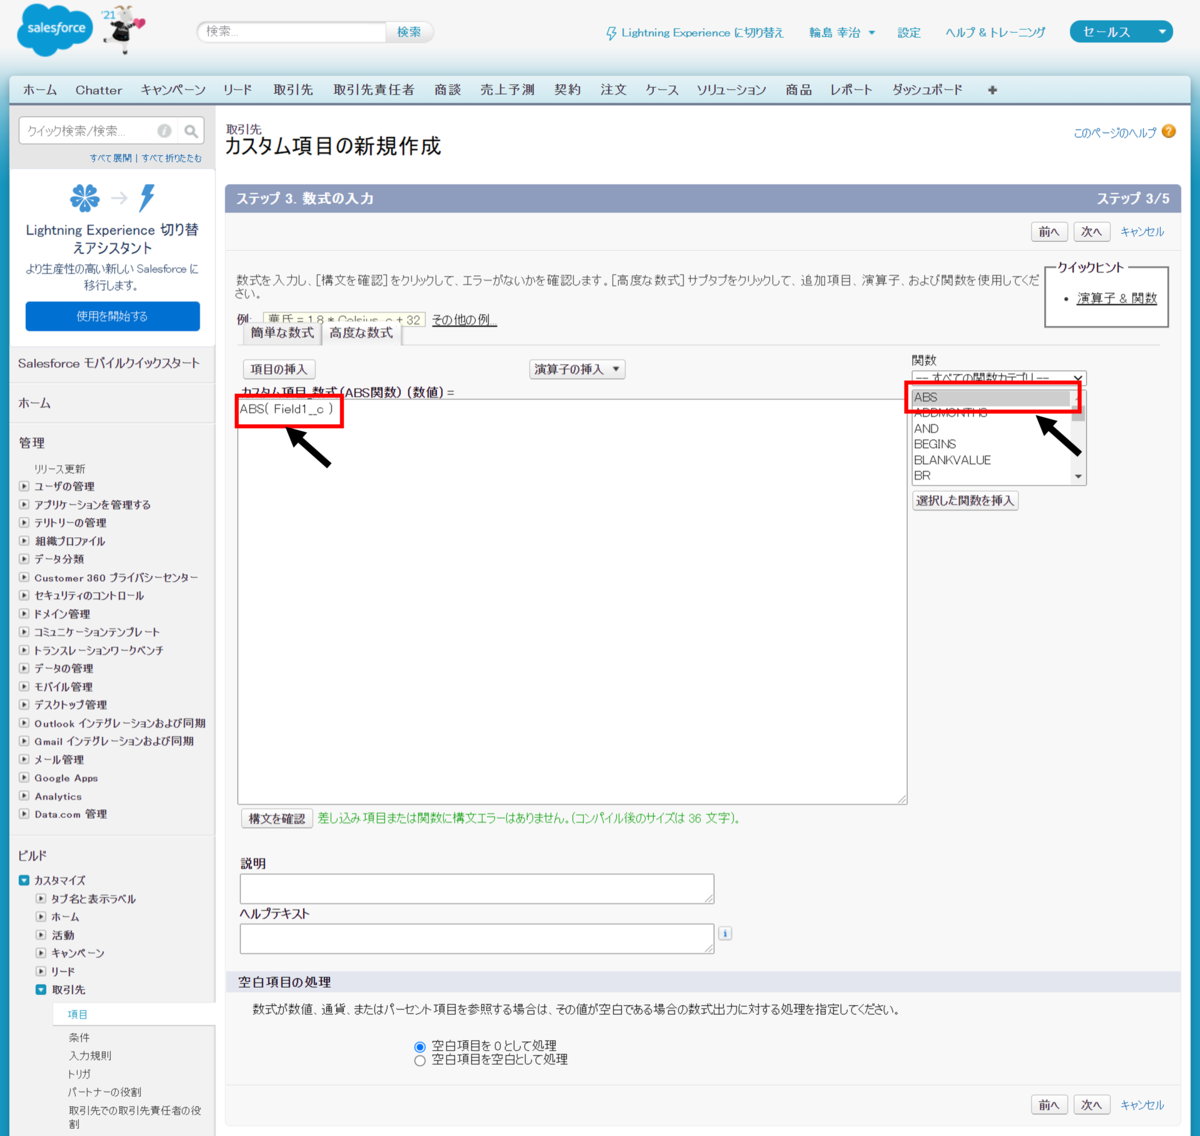Click the info icon in quick search box
1200x1136 pixels.
coord(164,131)
